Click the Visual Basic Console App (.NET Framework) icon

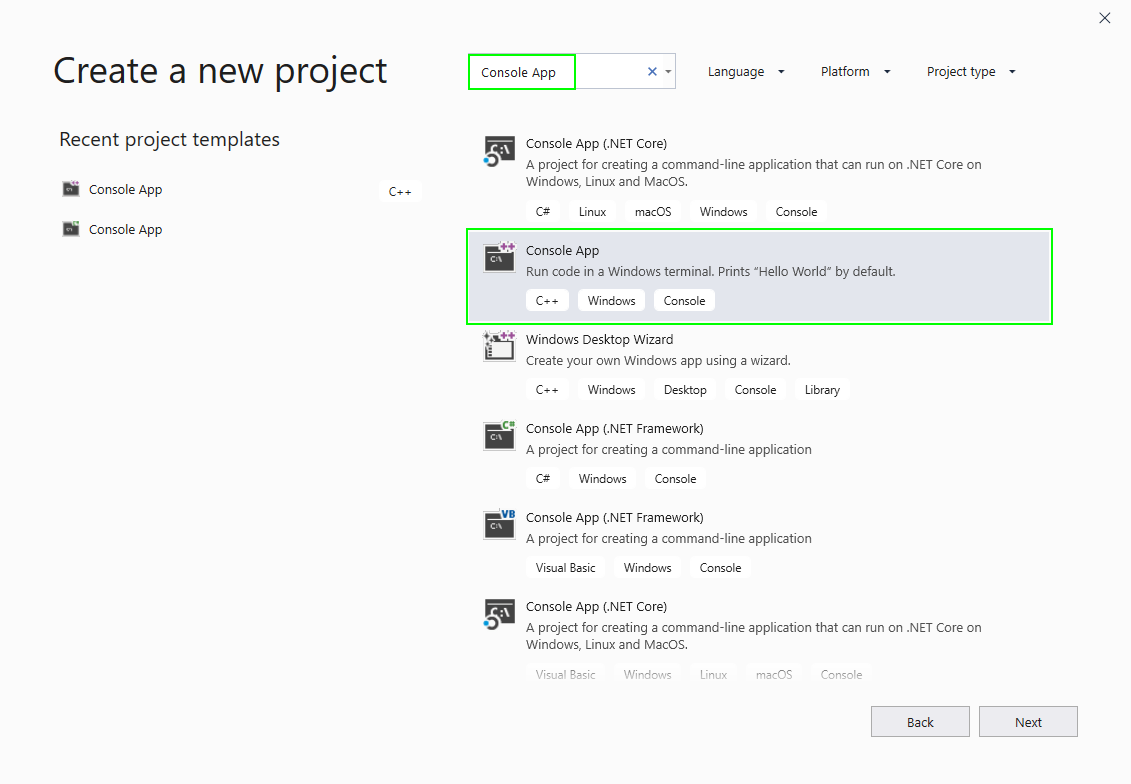499,524
